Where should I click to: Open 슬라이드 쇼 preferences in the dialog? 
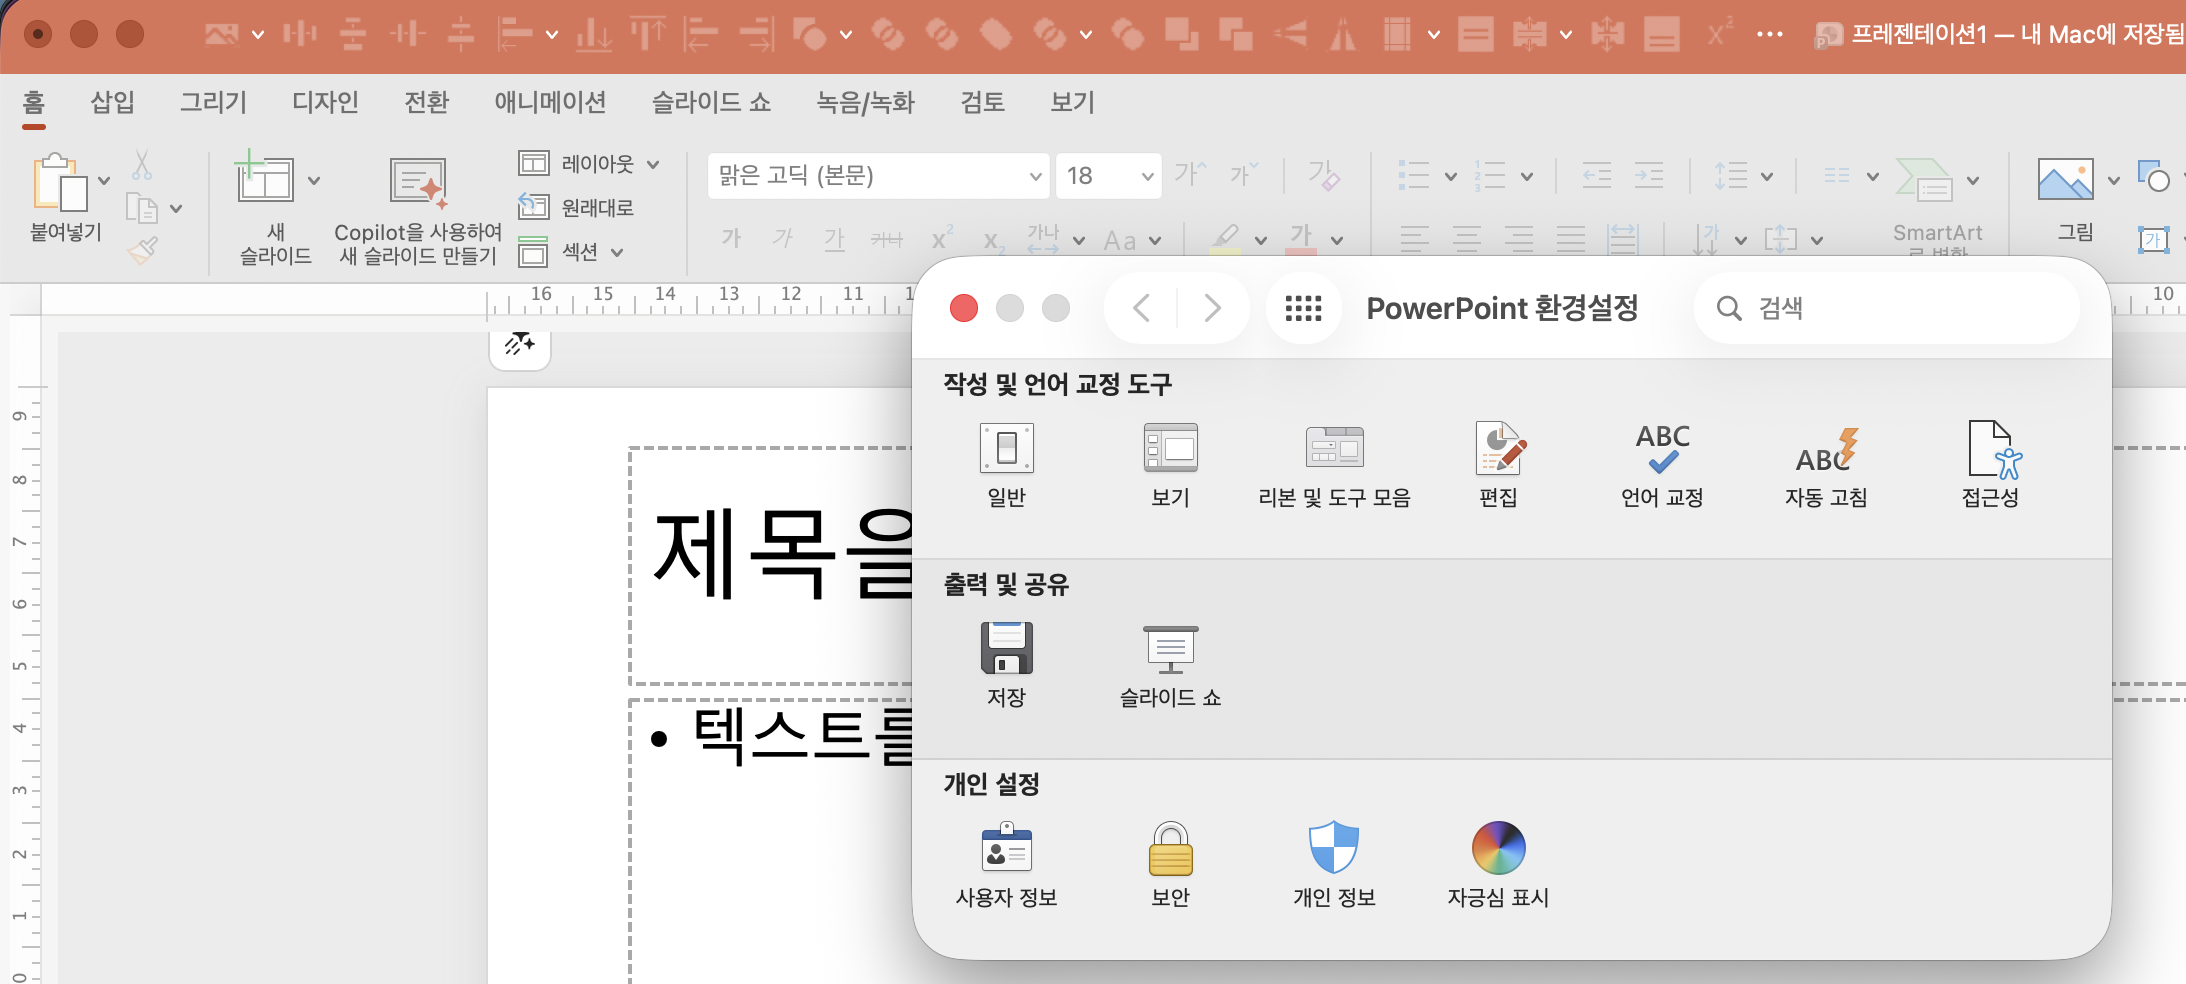pyautogui.click(x=1170, y=665)
